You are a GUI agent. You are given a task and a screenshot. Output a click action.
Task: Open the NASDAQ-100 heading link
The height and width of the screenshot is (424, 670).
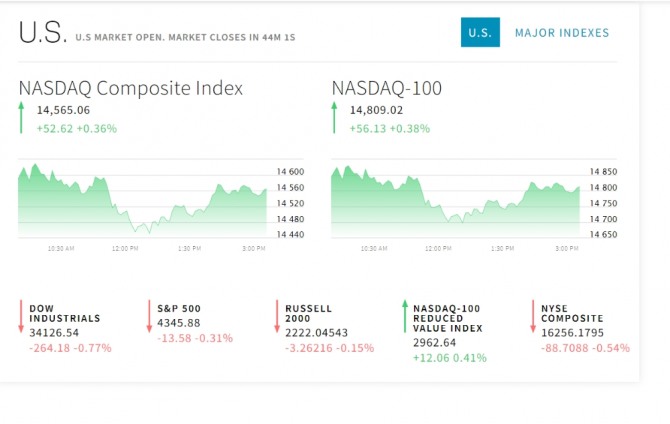[x=386, y=88]
